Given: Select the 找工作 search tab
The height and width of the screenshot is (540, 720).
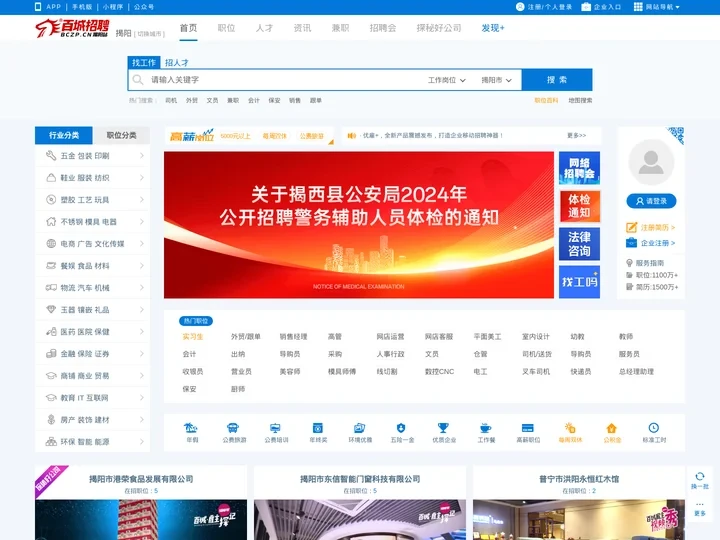Looking at the screenshot, I should [x=144, y=62].
